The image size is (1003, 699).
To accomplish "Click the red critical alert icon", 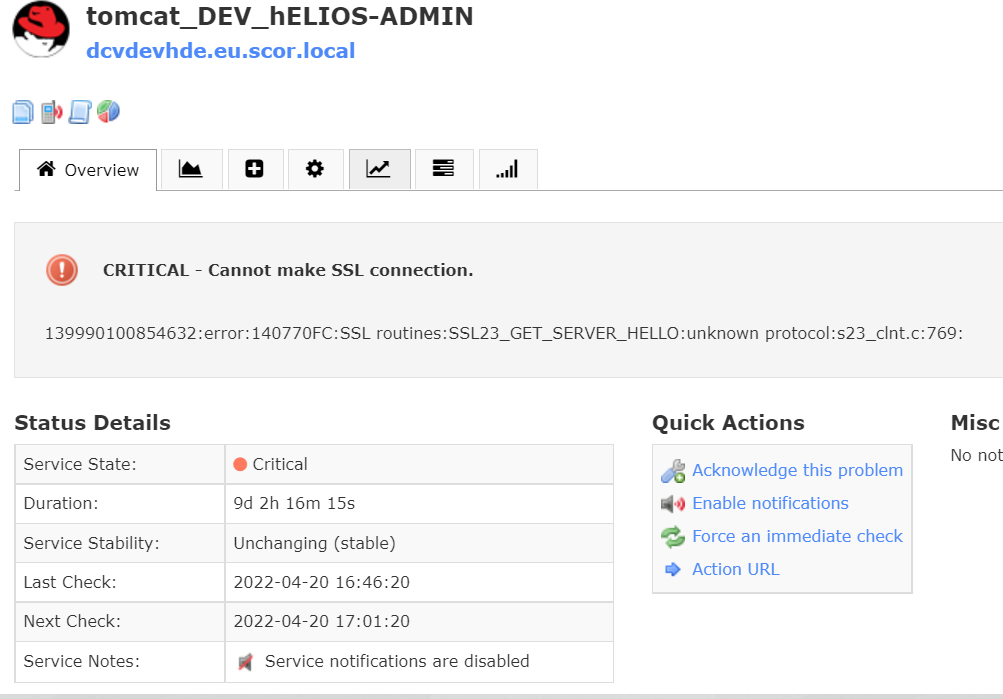I will 62,270.
